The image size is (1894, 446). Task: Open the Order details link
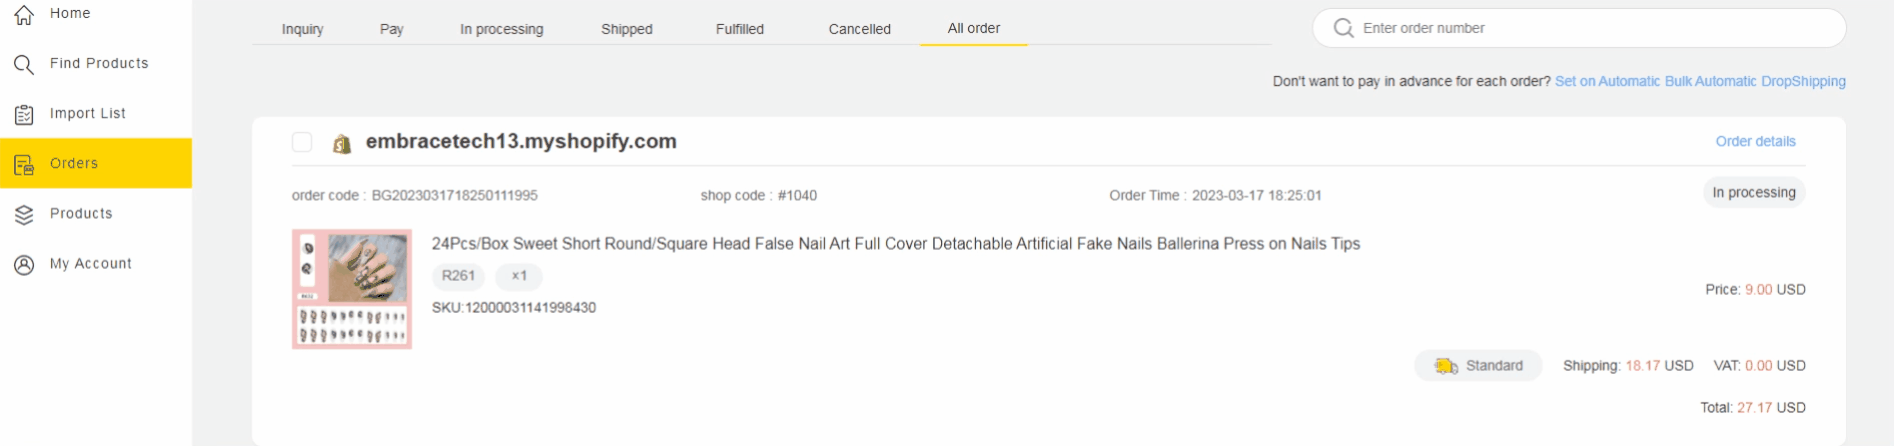click(1755, 141)
